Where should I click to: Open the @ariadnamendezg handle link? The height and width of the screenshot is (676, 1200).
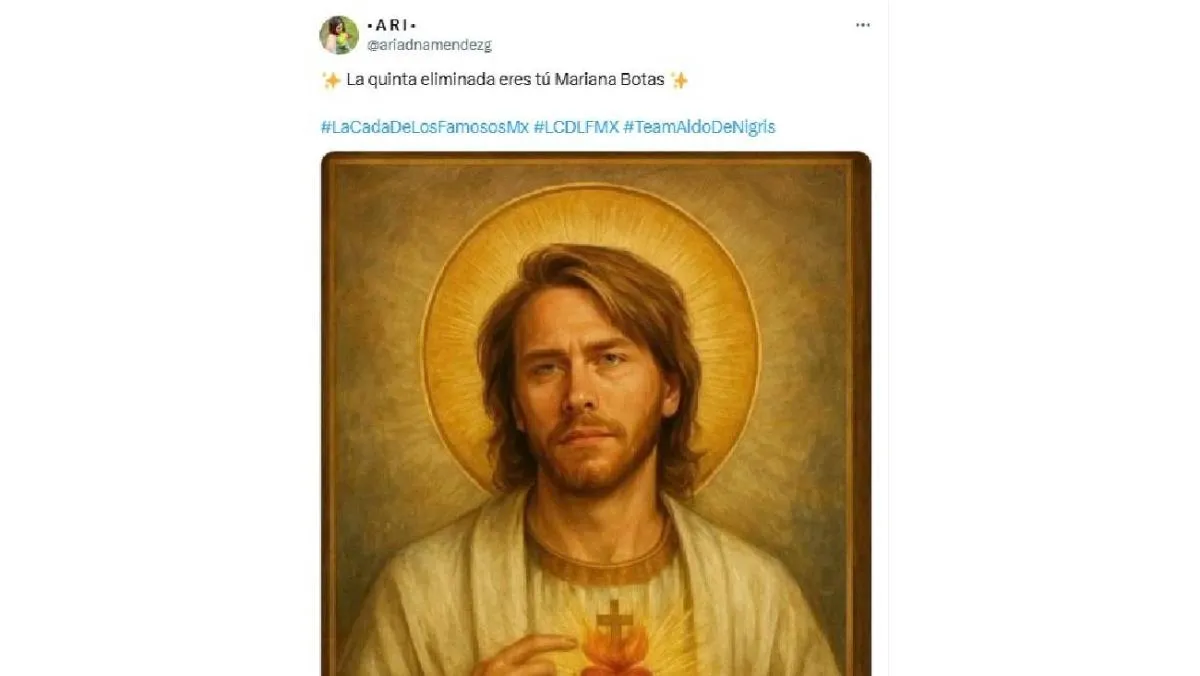pyautogui.click(x=429, y=44)
